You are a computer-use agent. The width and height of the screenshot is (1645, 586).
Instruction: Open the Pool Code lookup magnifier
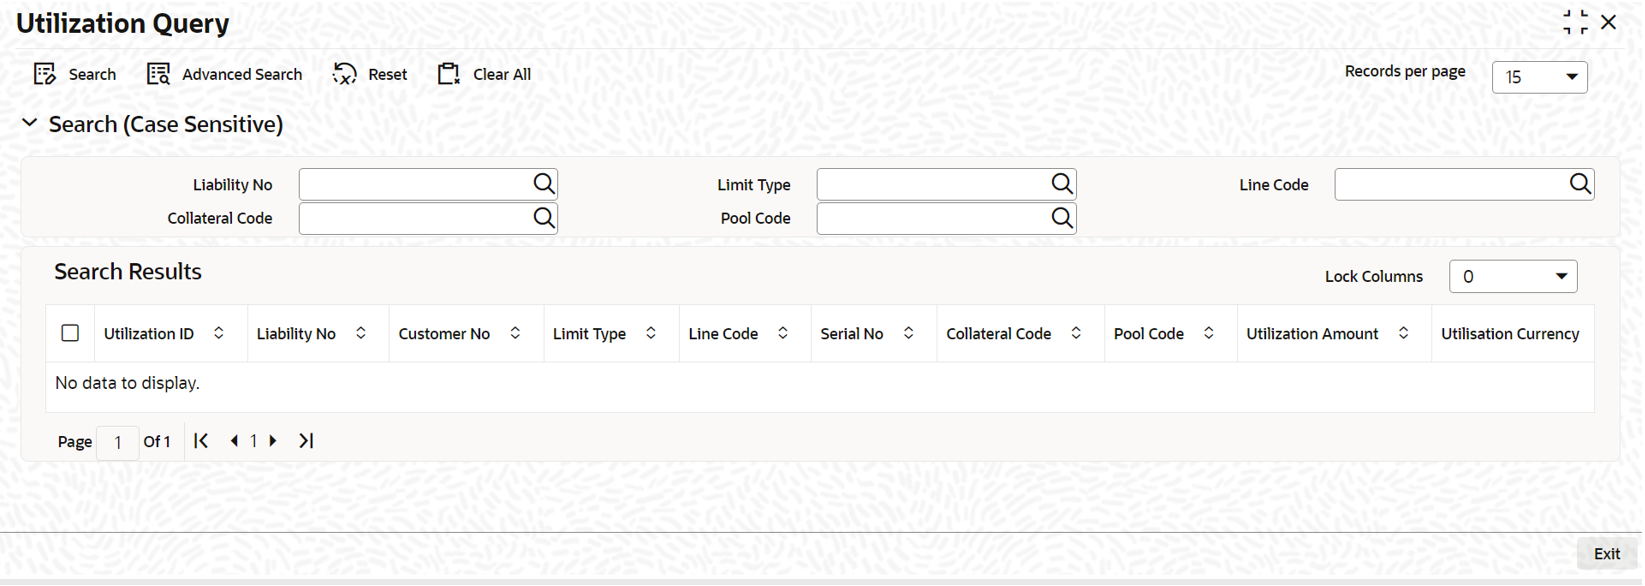[x=1062, y=217]
